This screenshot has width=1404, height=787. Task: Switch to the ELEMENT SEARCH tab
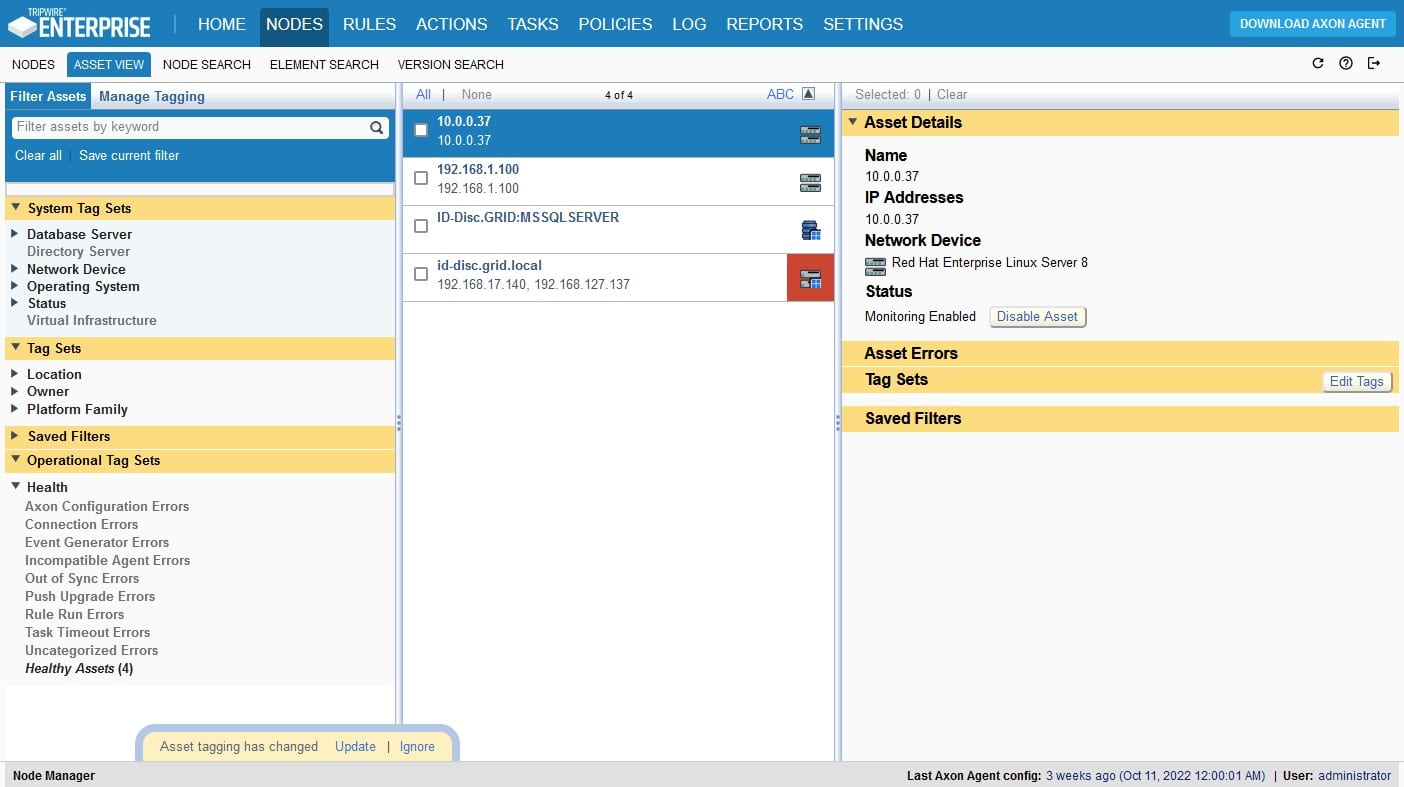(x=324, y=64)
